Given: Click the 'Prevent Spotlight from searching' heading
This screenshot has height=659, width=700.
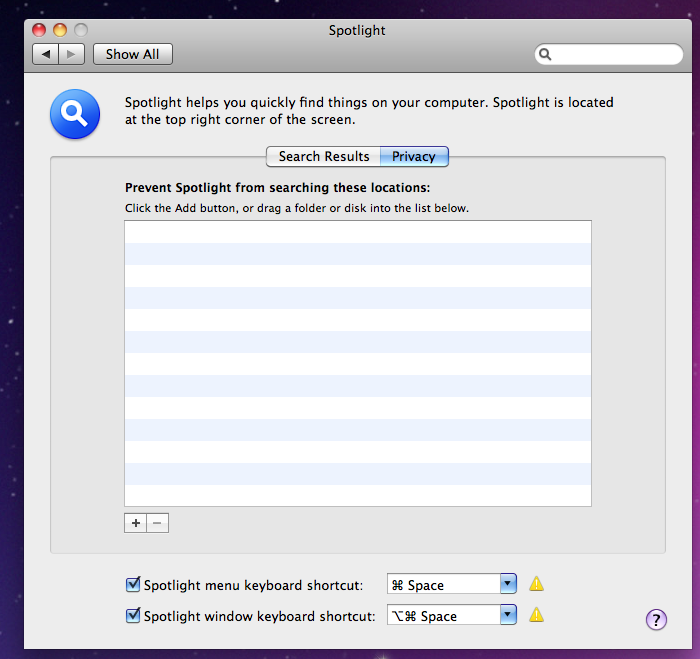Looking at the screenshot, I should pyautogui.click(x=277, y=188).
